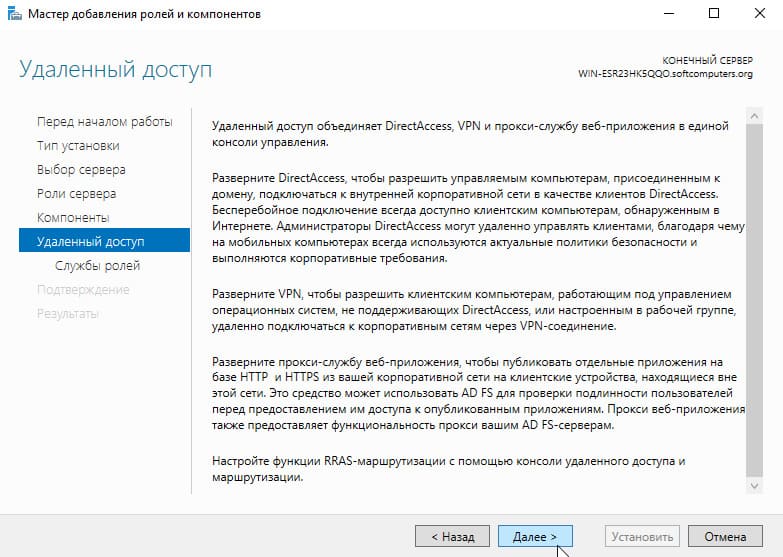Click the wizard app icon in title bar
783x557 pixels.
point(14,13)
